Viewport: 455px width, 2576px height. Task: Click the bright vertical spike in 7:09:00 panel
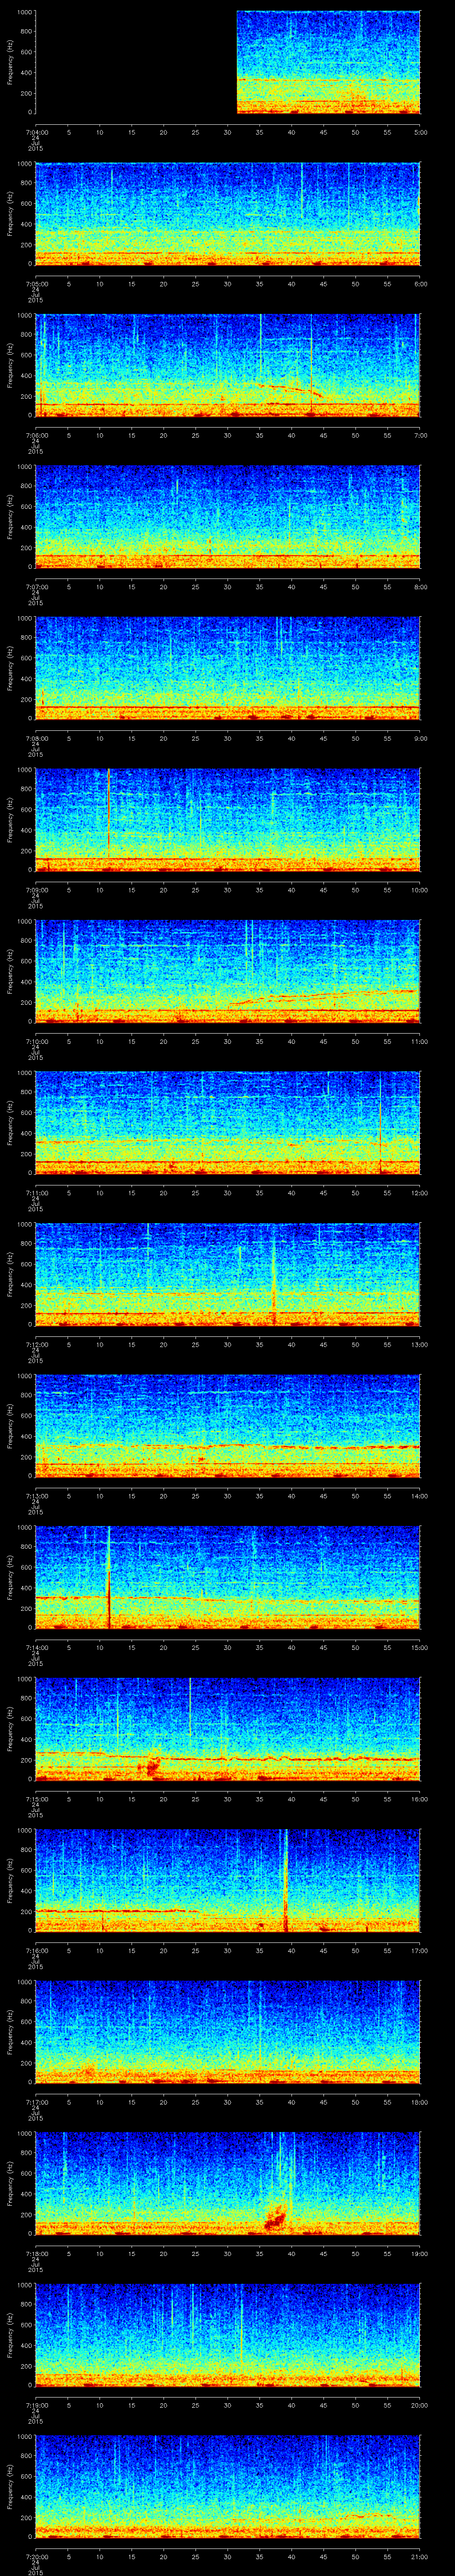(108, 813)
